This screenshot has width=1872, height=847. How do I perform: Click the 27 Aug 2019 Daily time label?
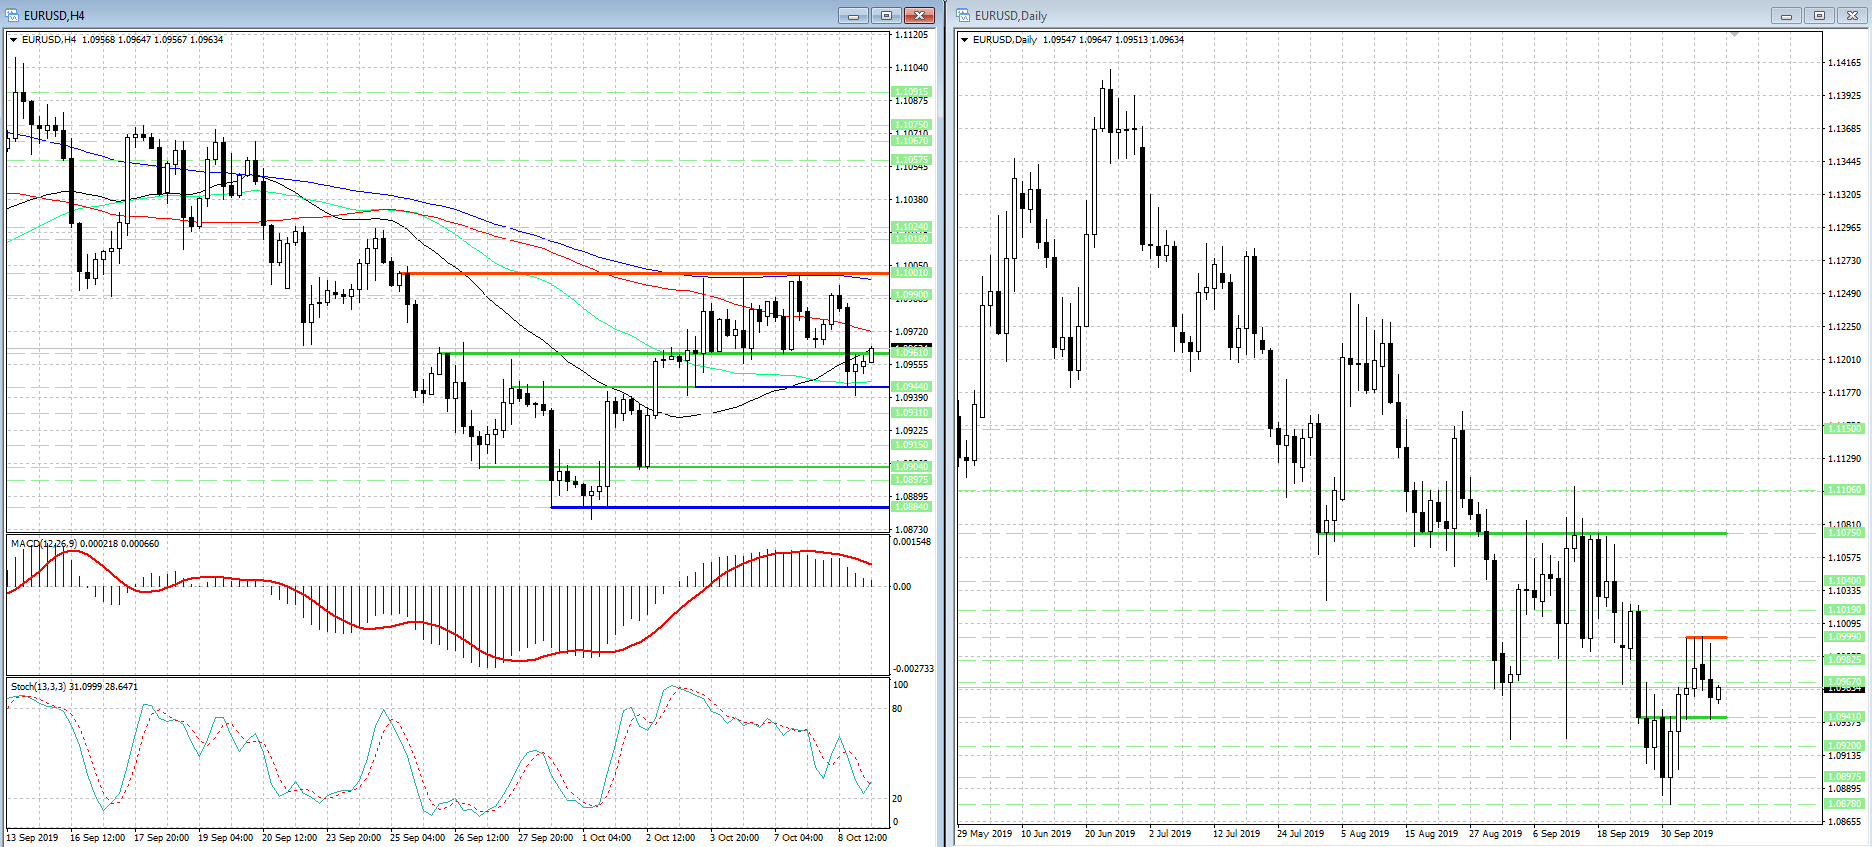pyautogui.click(x=1496, y=834)
